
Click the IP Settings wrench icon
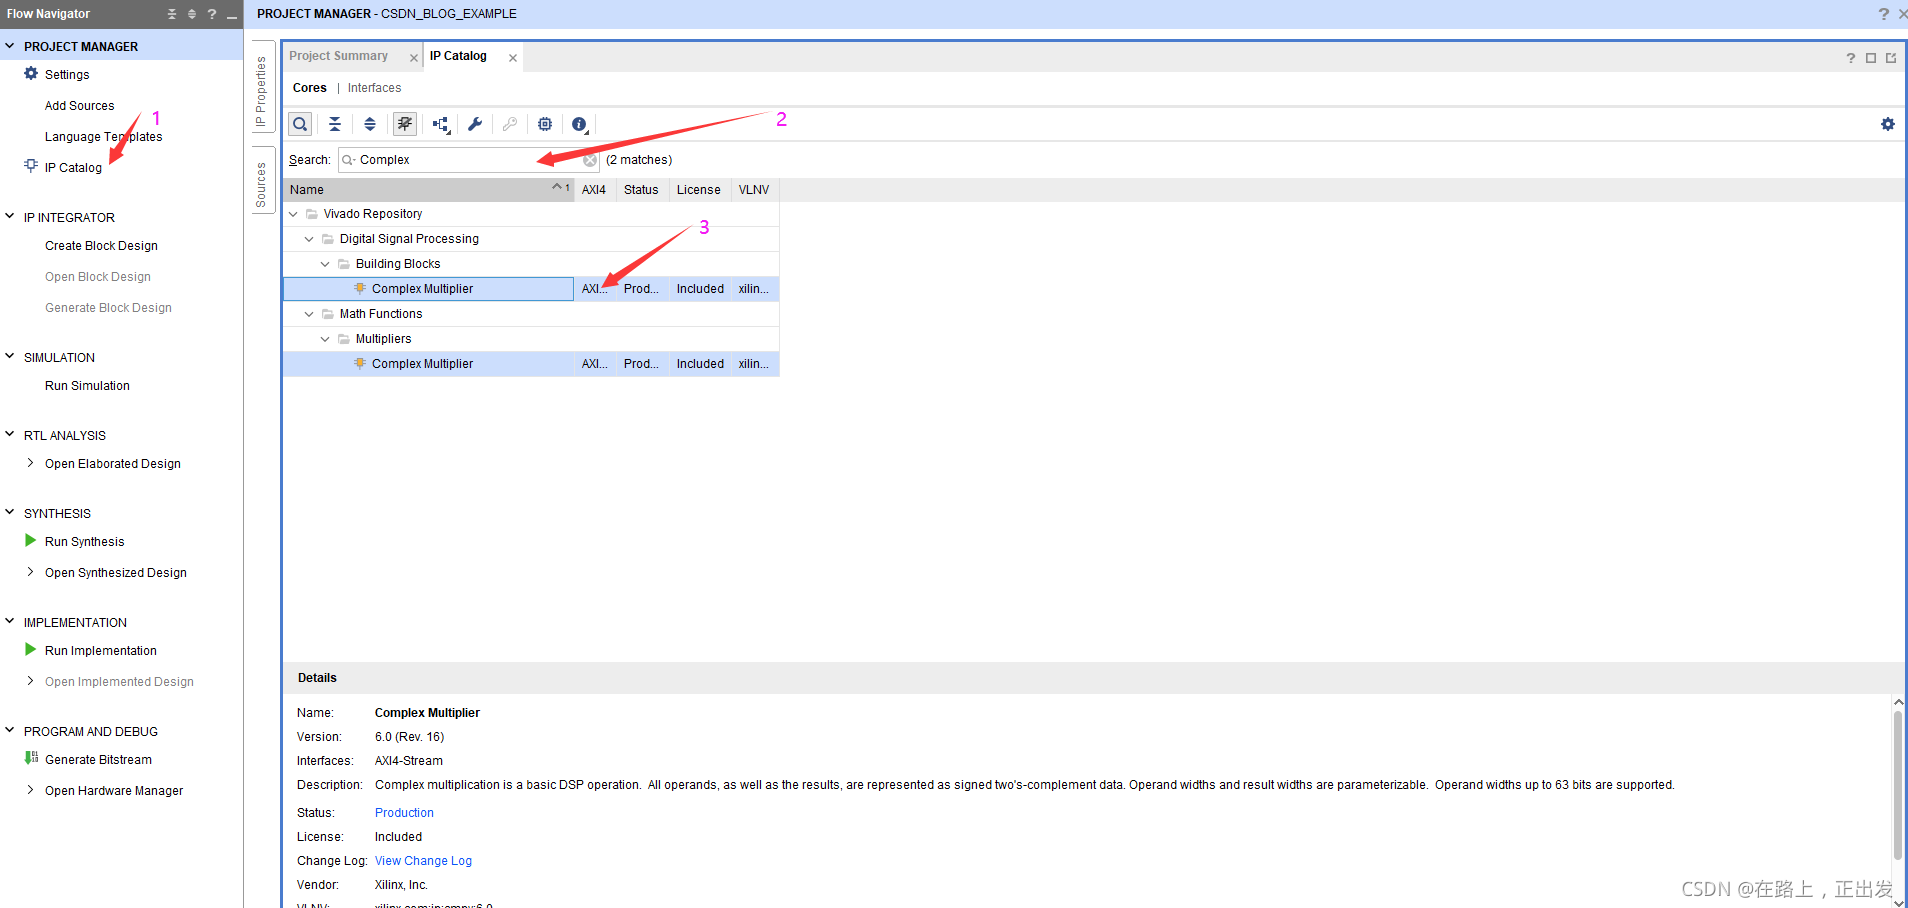[475, 123]
